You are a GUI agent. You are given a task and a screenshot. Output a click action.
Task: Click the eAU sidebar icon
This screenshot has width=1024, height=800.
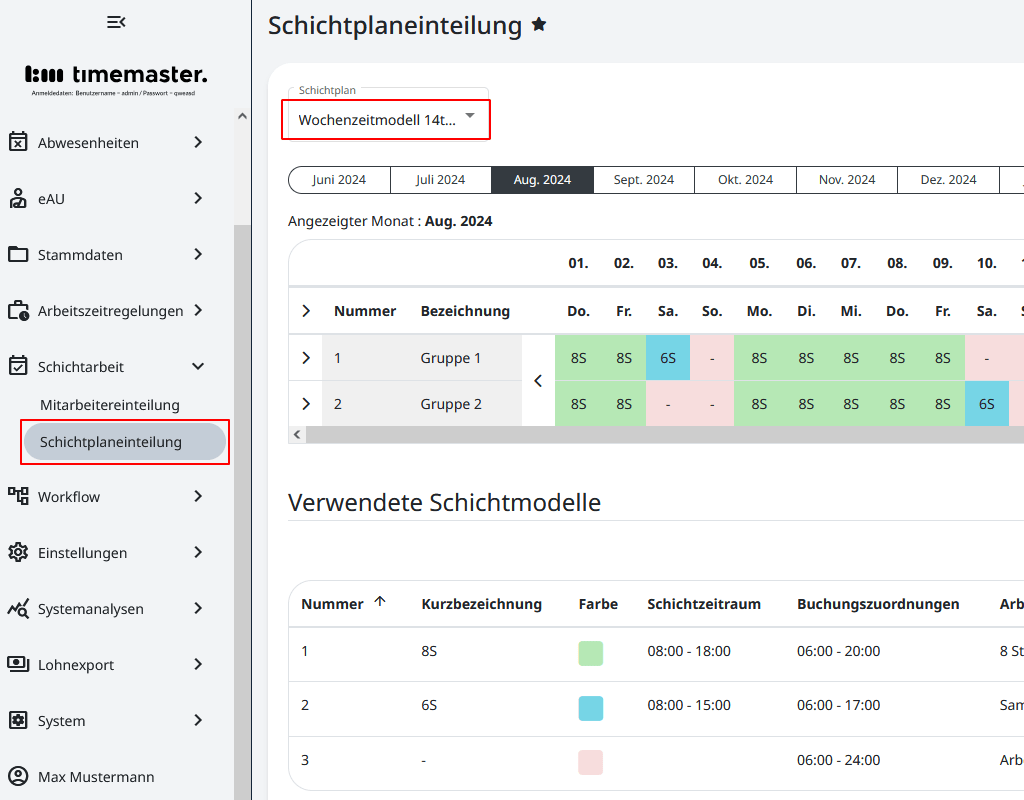(x=18, y=198)
